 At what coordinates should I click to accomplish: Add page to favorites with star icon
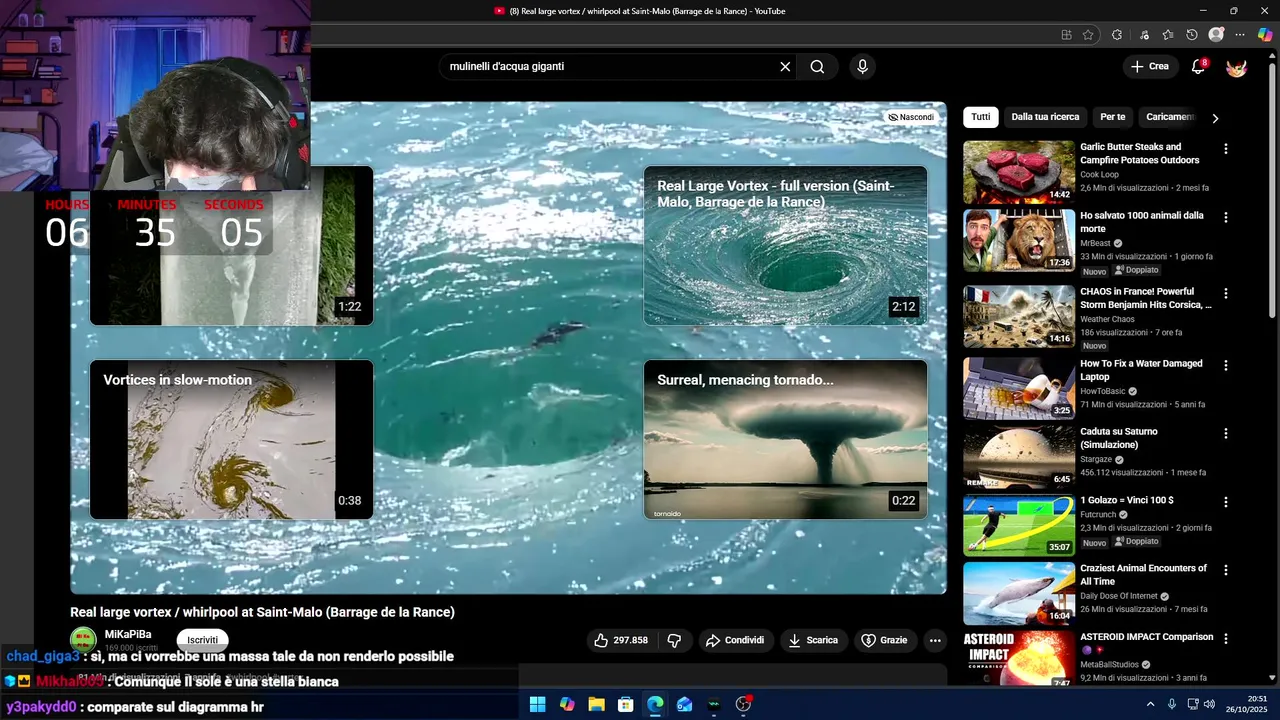(x=1088, y=35)
